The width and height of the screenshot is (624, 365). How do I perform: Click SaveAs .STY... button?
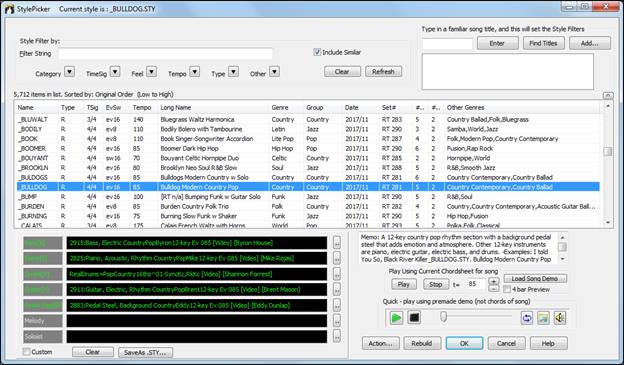[145, 352]
